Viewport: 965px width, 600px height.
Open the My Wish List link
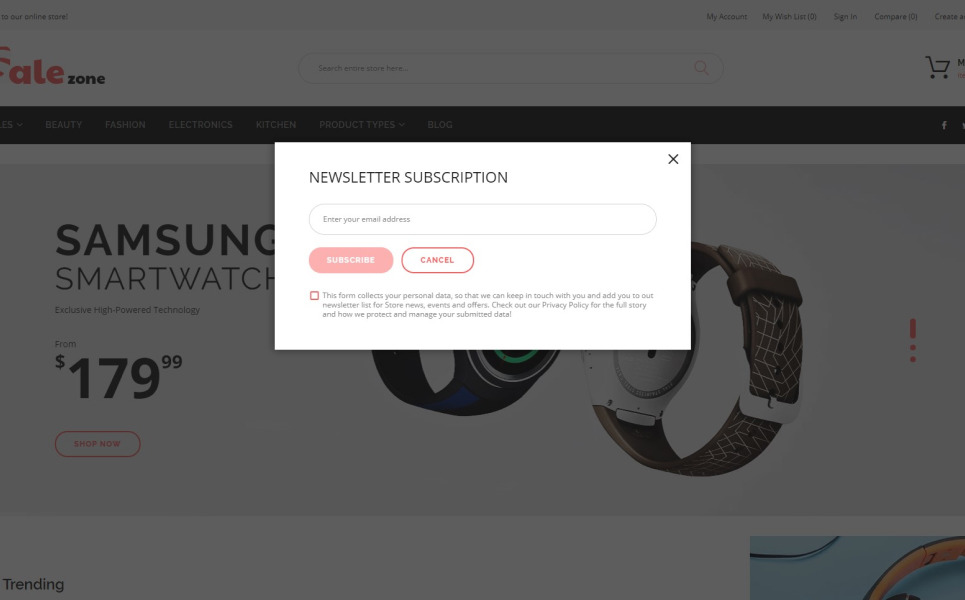pyautogui.click(x=789, y=17)
